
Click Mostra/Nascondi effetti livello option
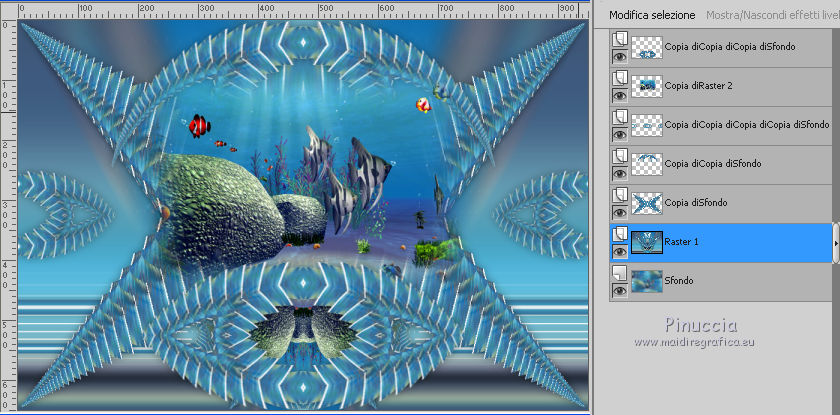click(x=772, y=15)
